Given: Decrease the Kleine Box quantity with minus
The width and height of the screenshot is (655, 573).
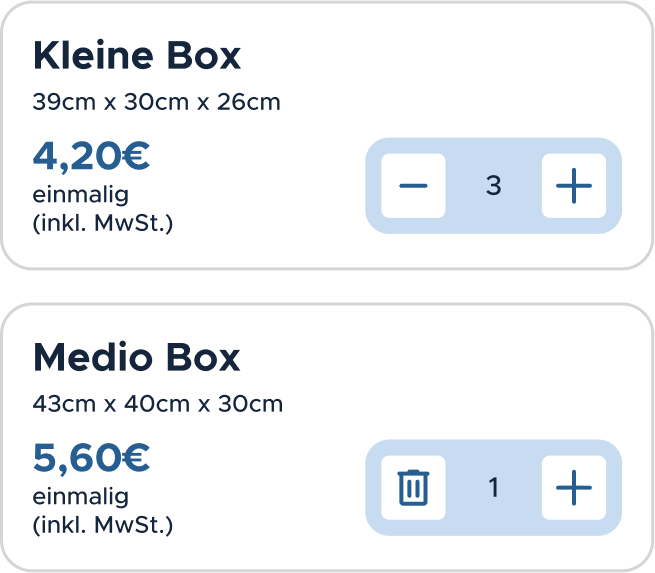Looking at the screenshot, I should [x=413, y=185].
